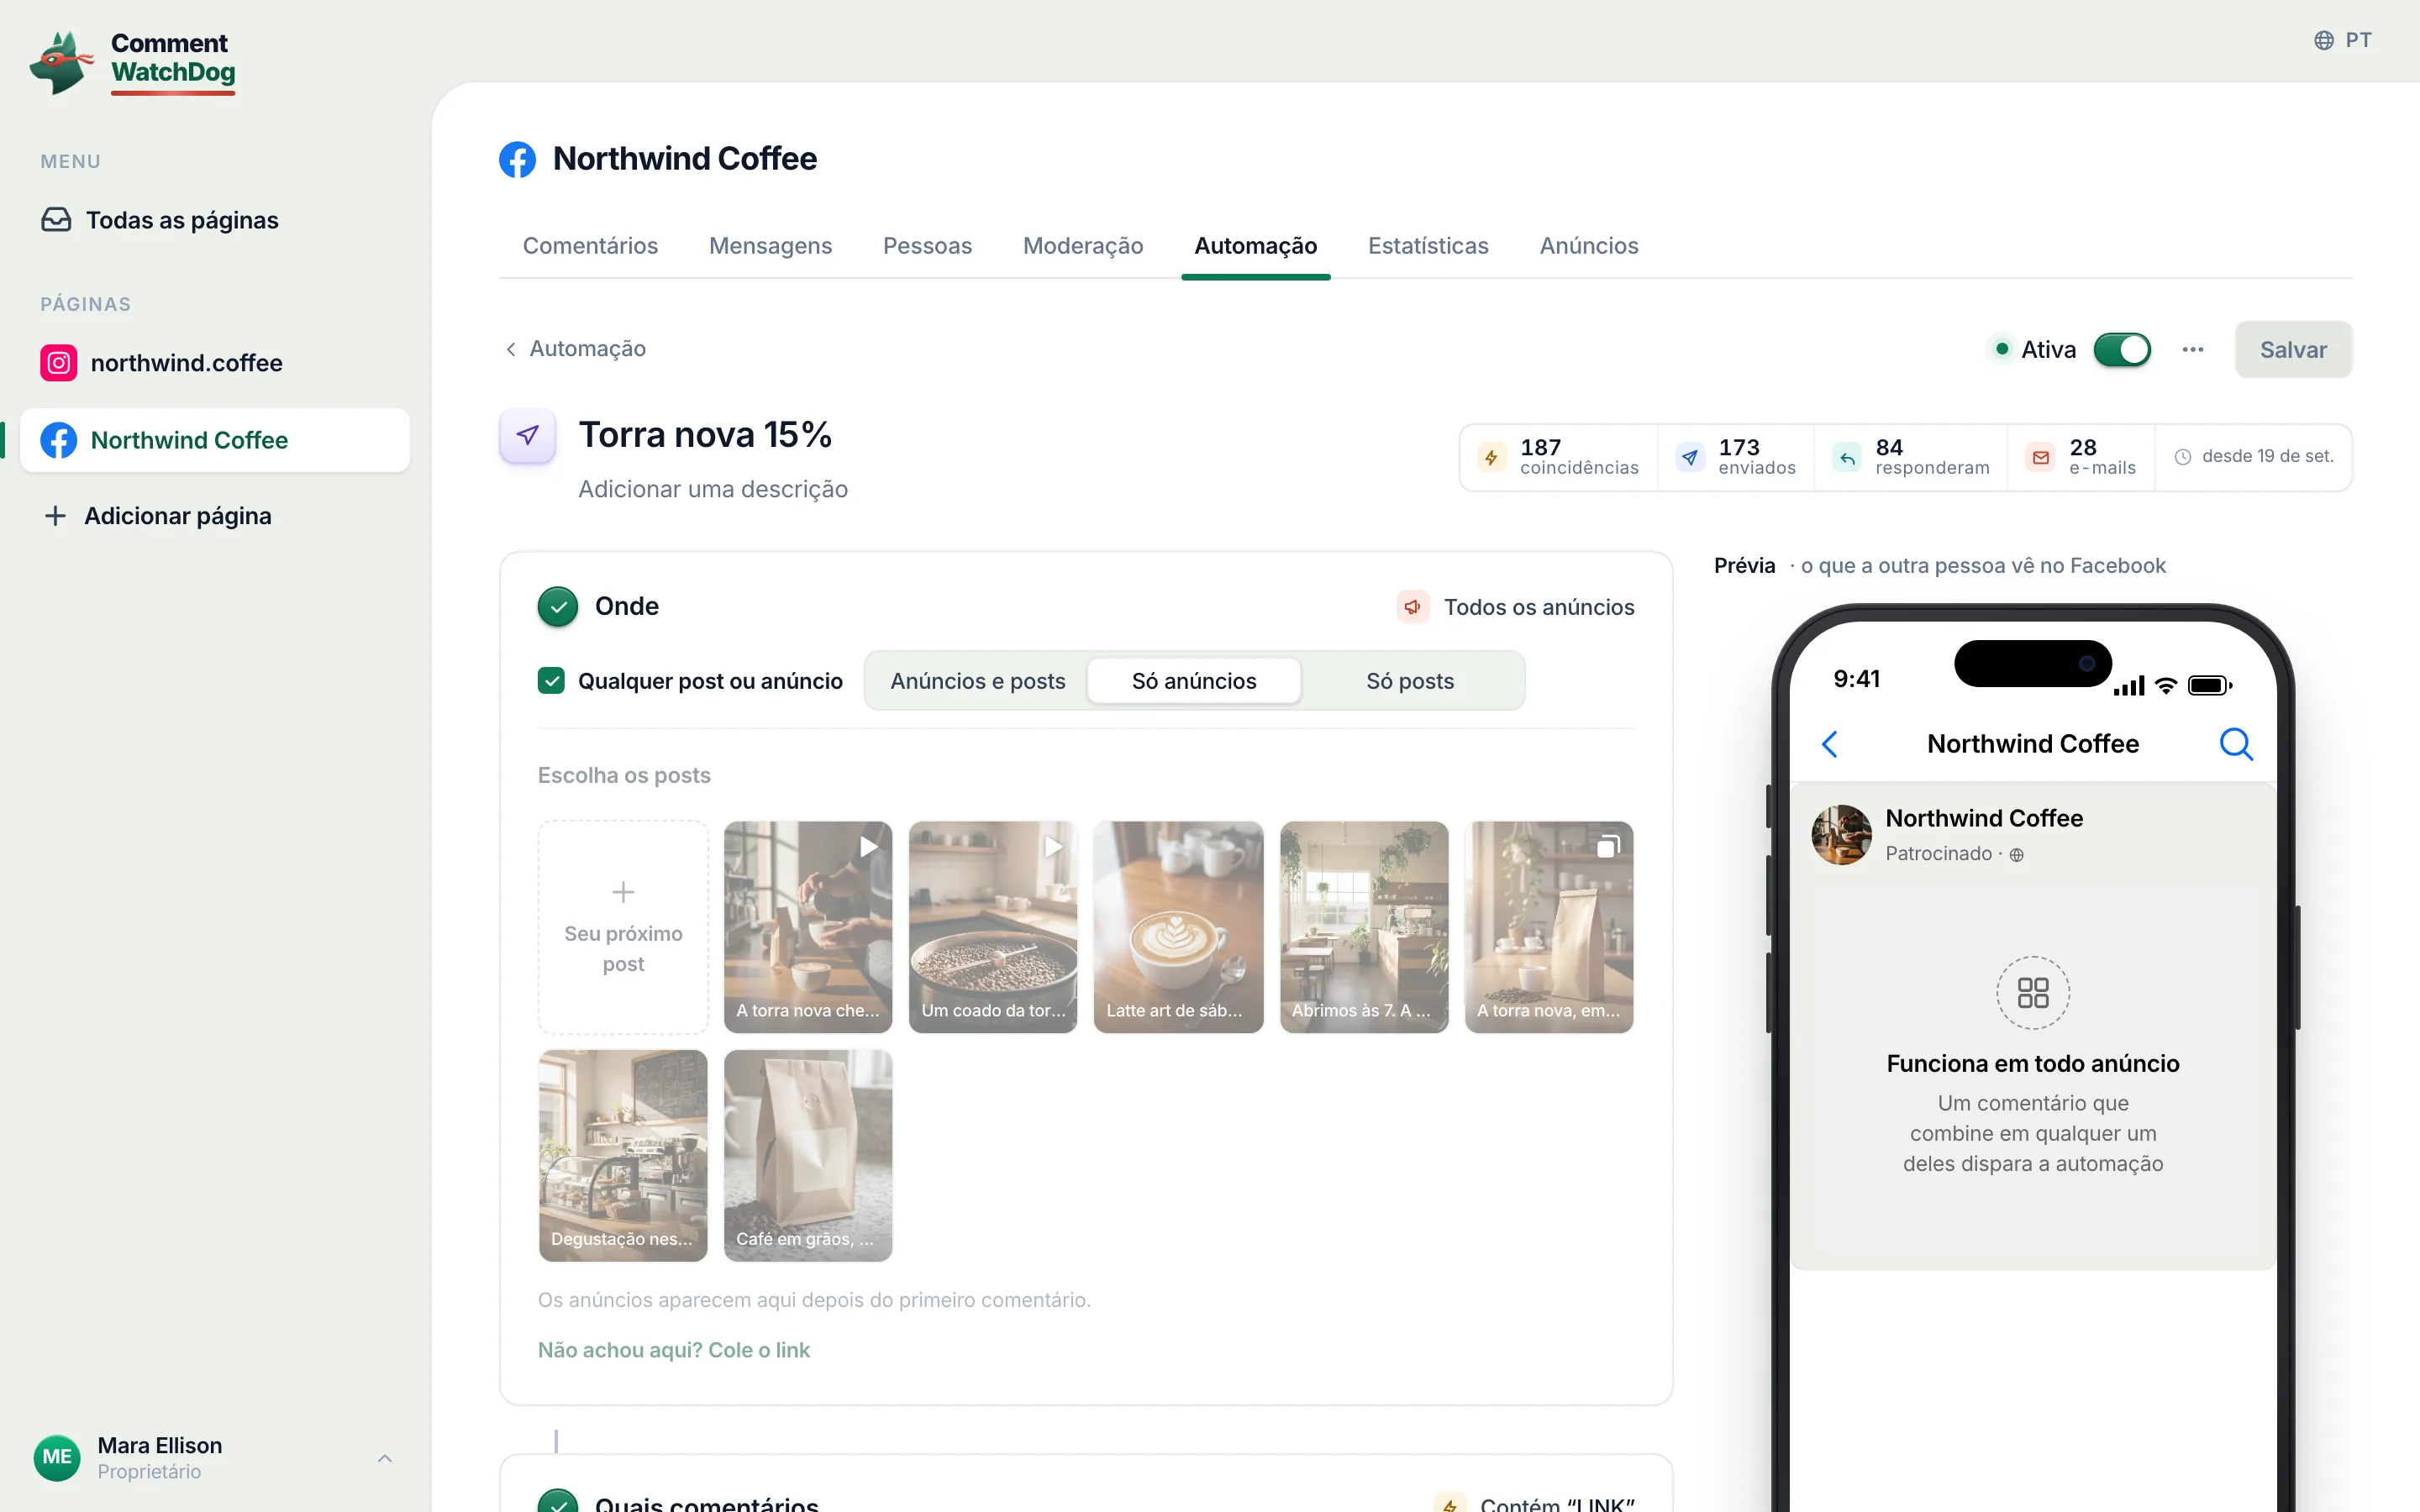Image resolution: width=2420 pixels, height=1512 pixels.
Task: Click the Salvar button
Action: (x=2293, y=350)
